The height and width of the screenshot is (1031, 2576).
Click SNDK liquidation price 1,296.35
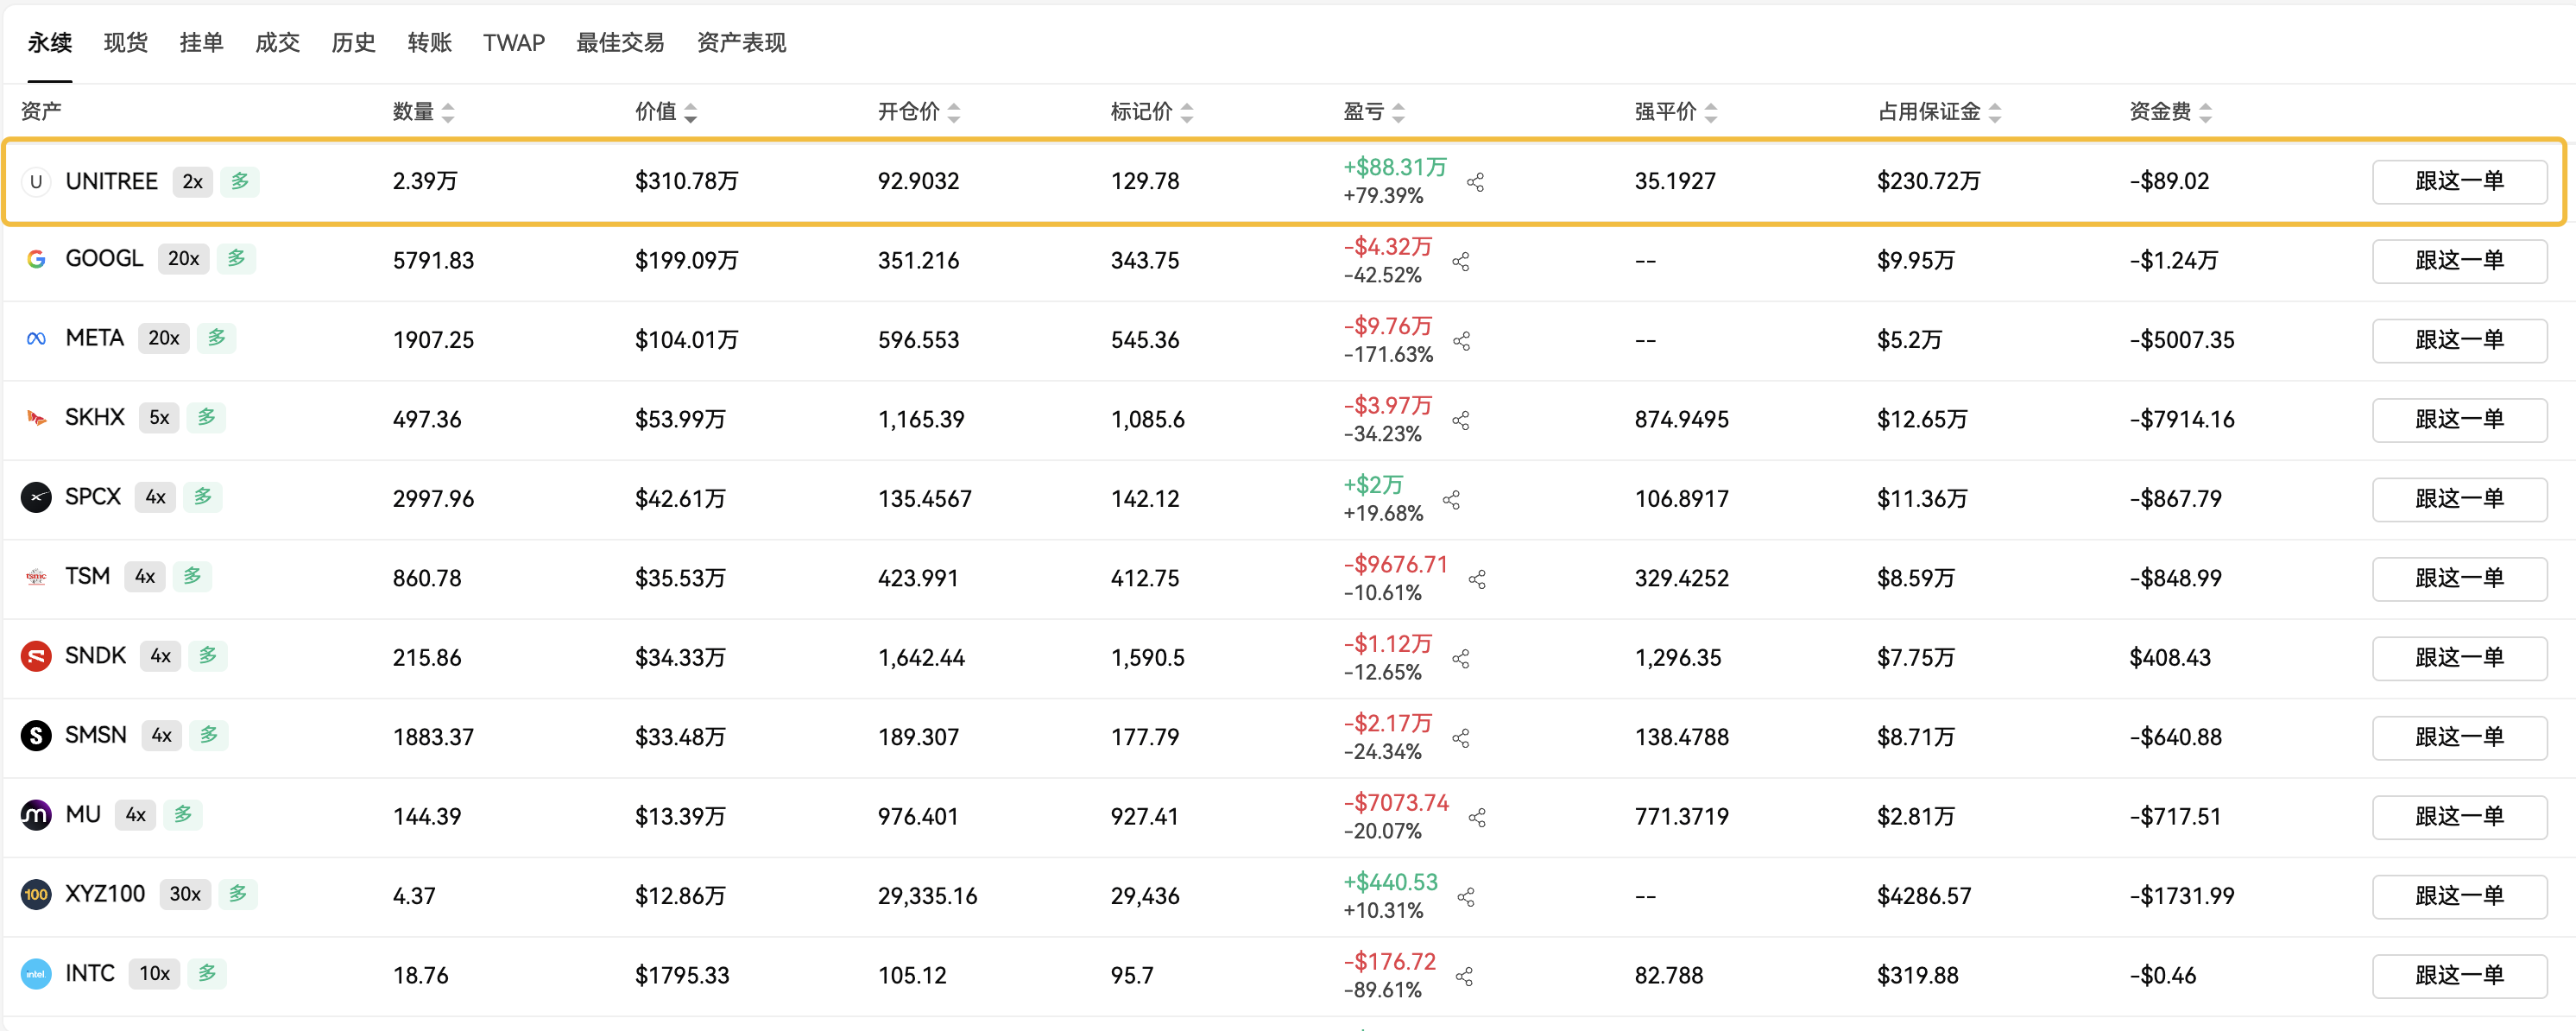(x=1678, y=658)
